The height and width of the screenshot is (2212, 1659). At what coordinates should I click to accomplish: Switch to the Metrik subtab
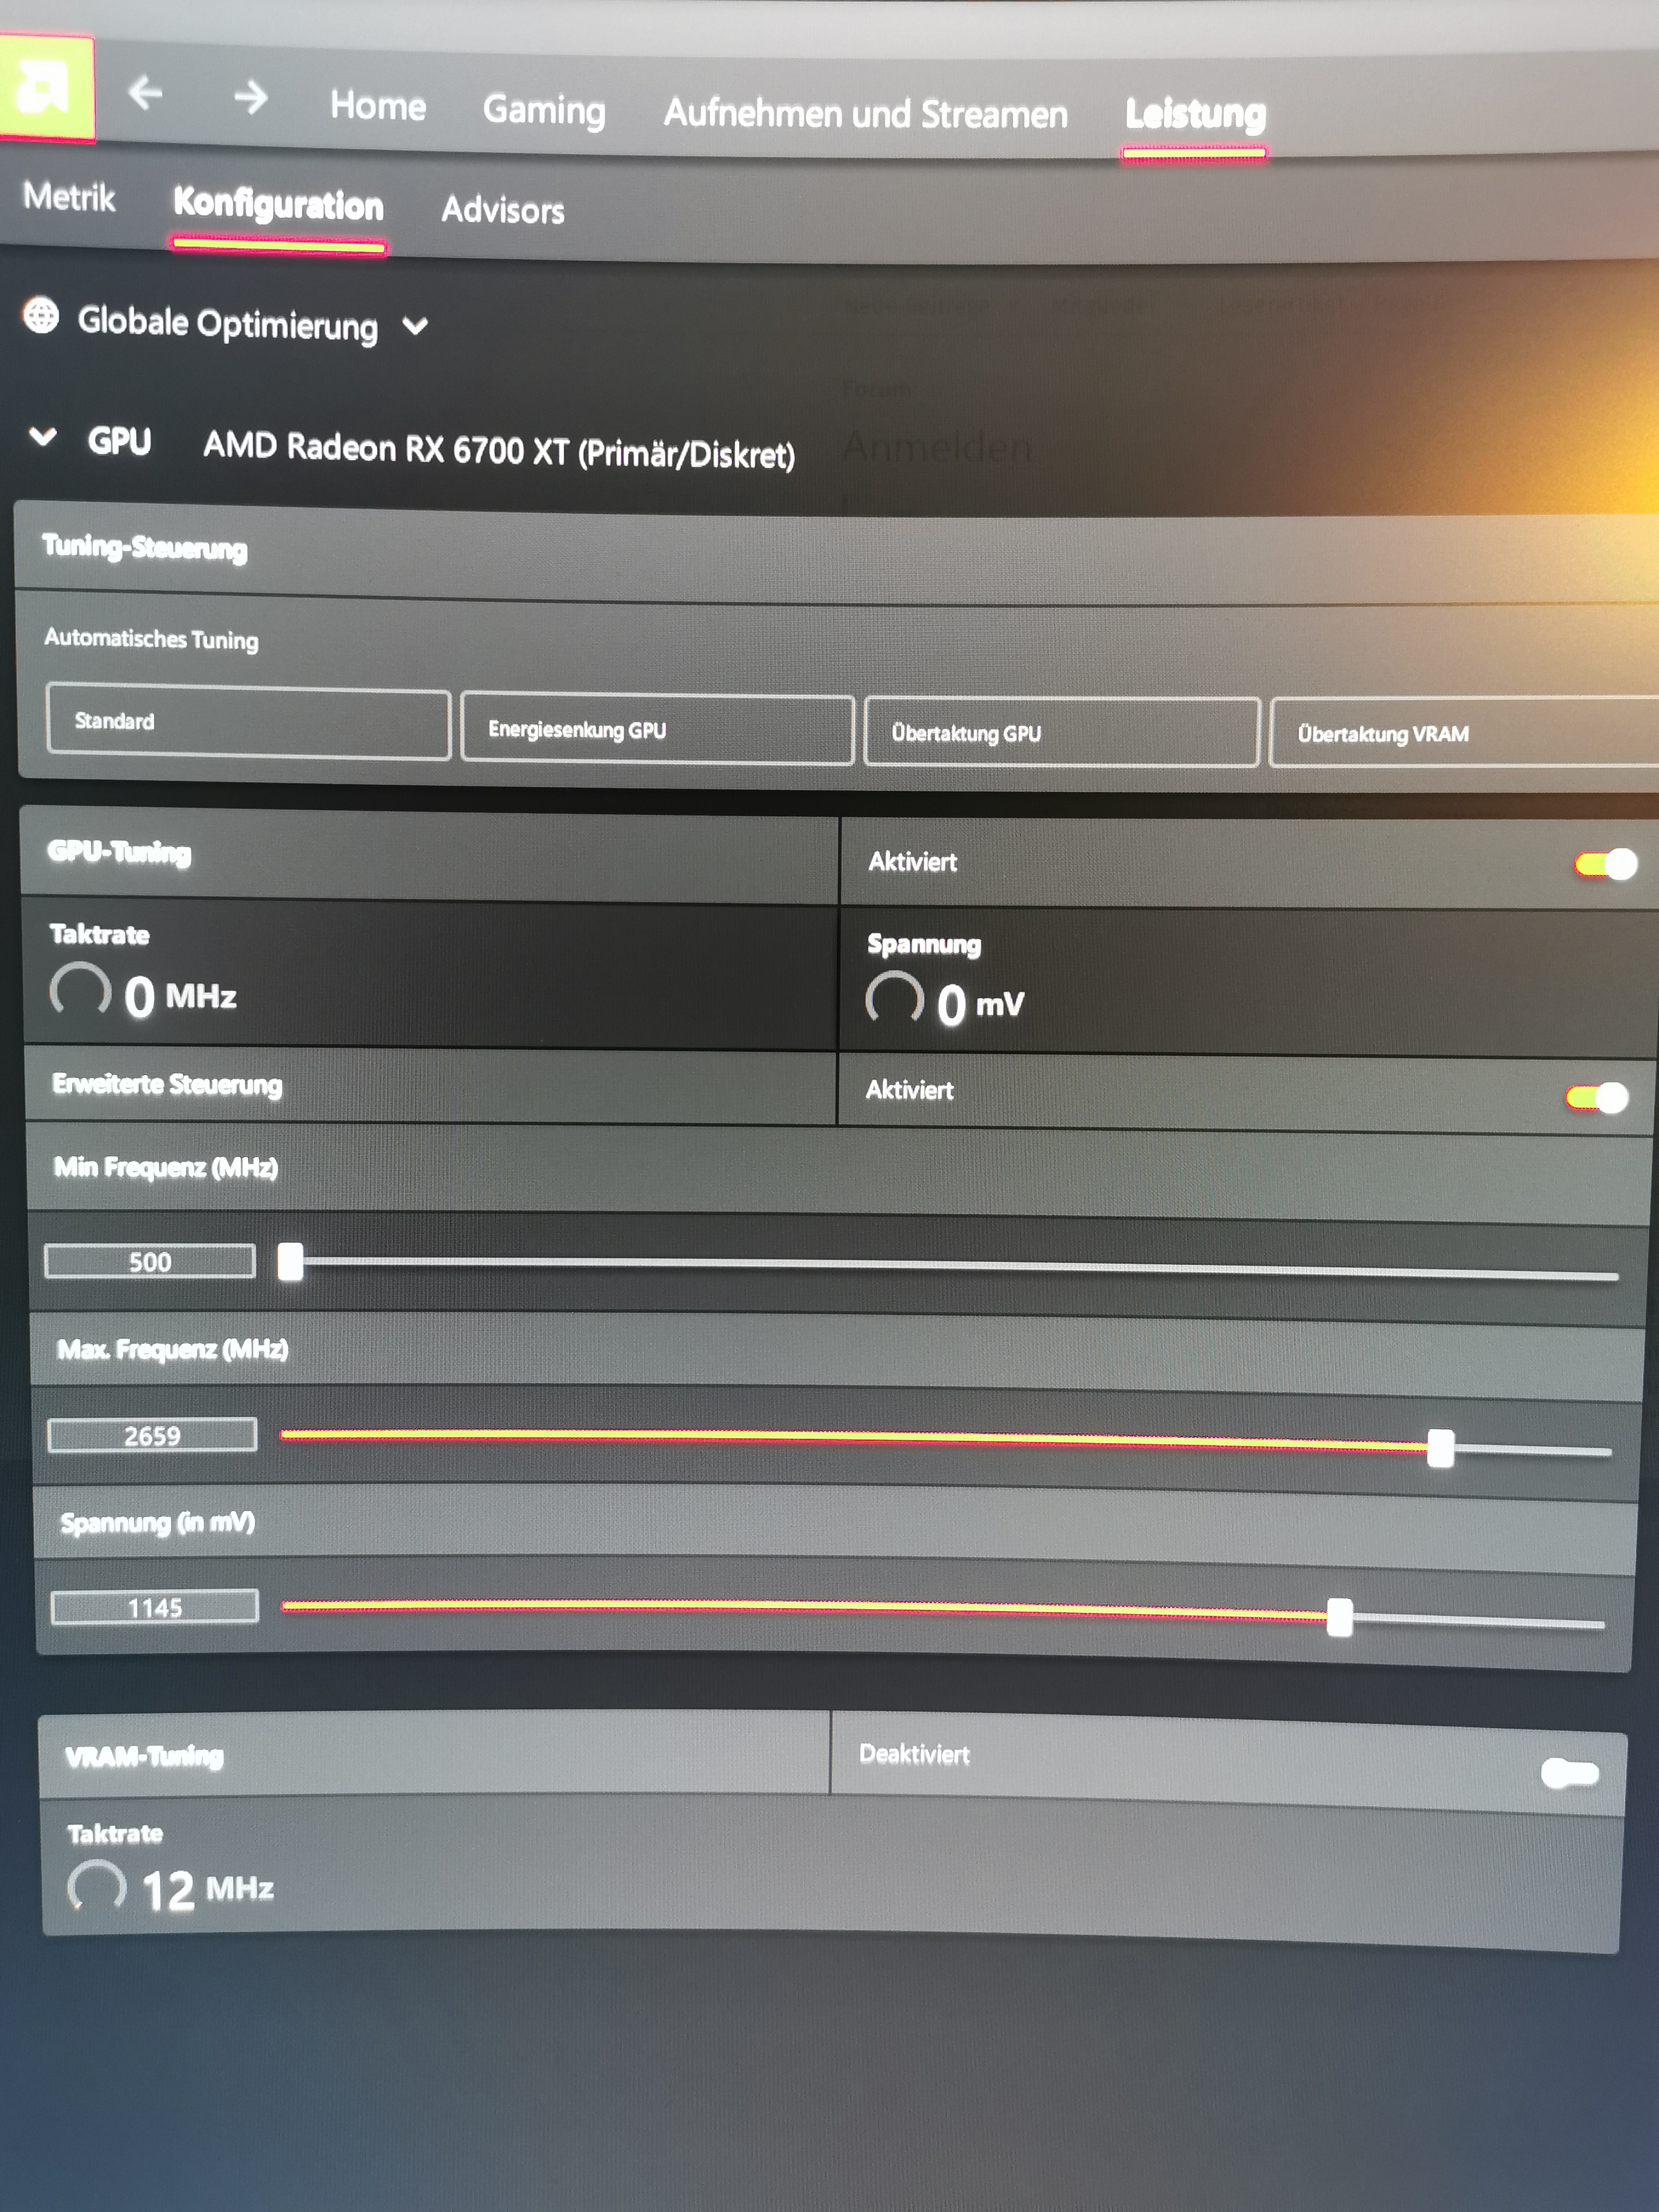coord(69,197)
